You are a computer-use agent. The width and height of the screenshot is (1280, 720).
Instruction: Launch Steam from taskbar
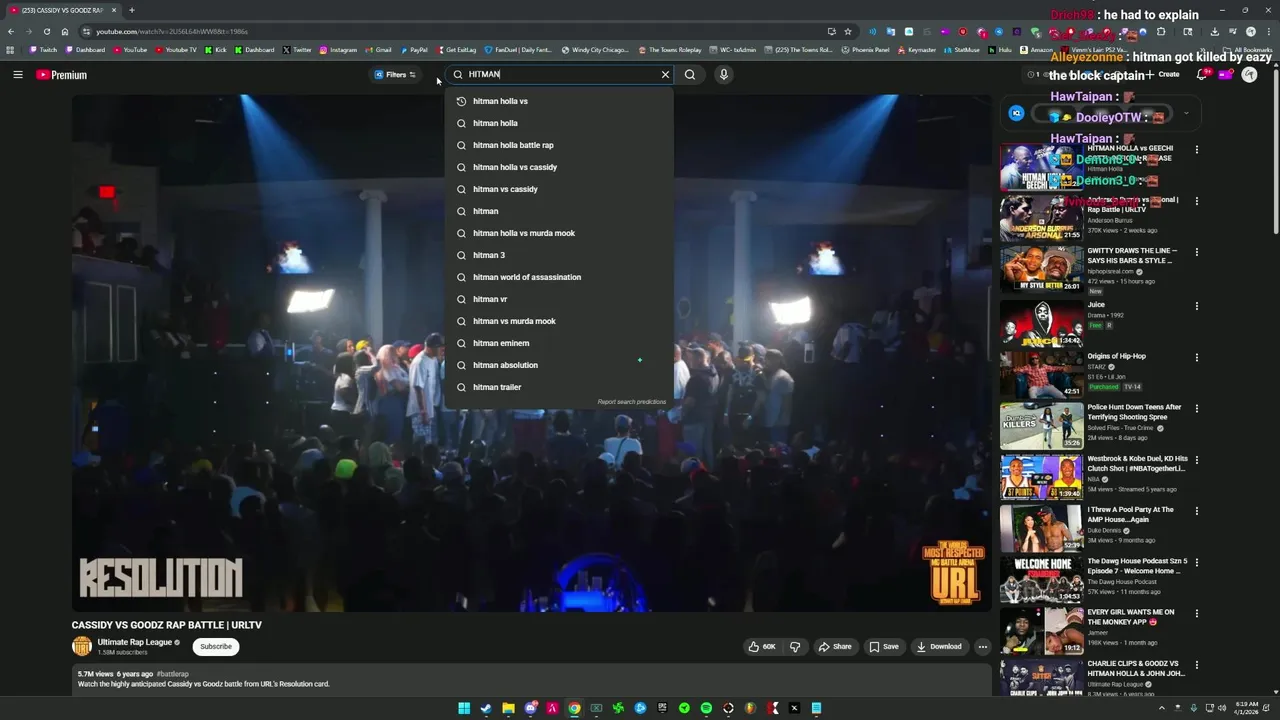coord(486,708)
